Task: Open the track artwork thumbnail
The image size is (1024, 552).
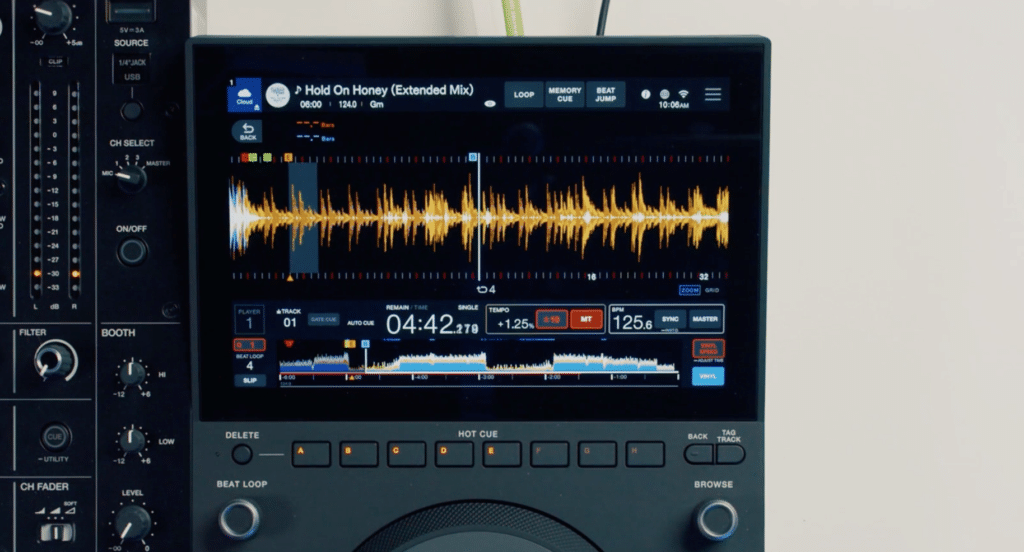Action: coord(278,95)
